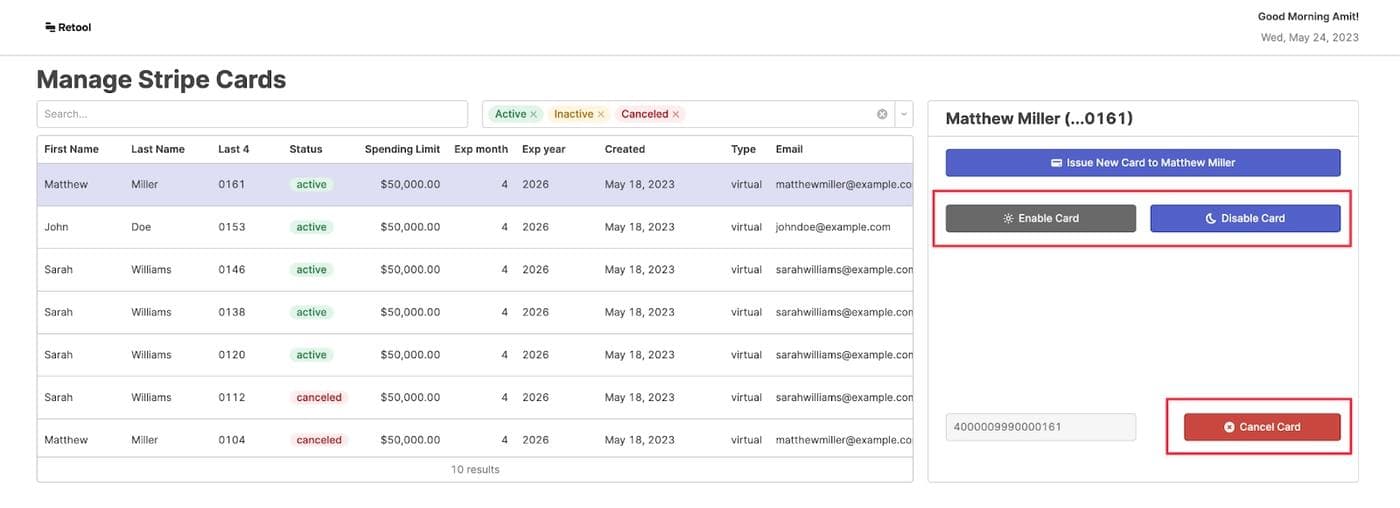
Task: Clear all status filters with the circled x icon
Action: (882, 114)
